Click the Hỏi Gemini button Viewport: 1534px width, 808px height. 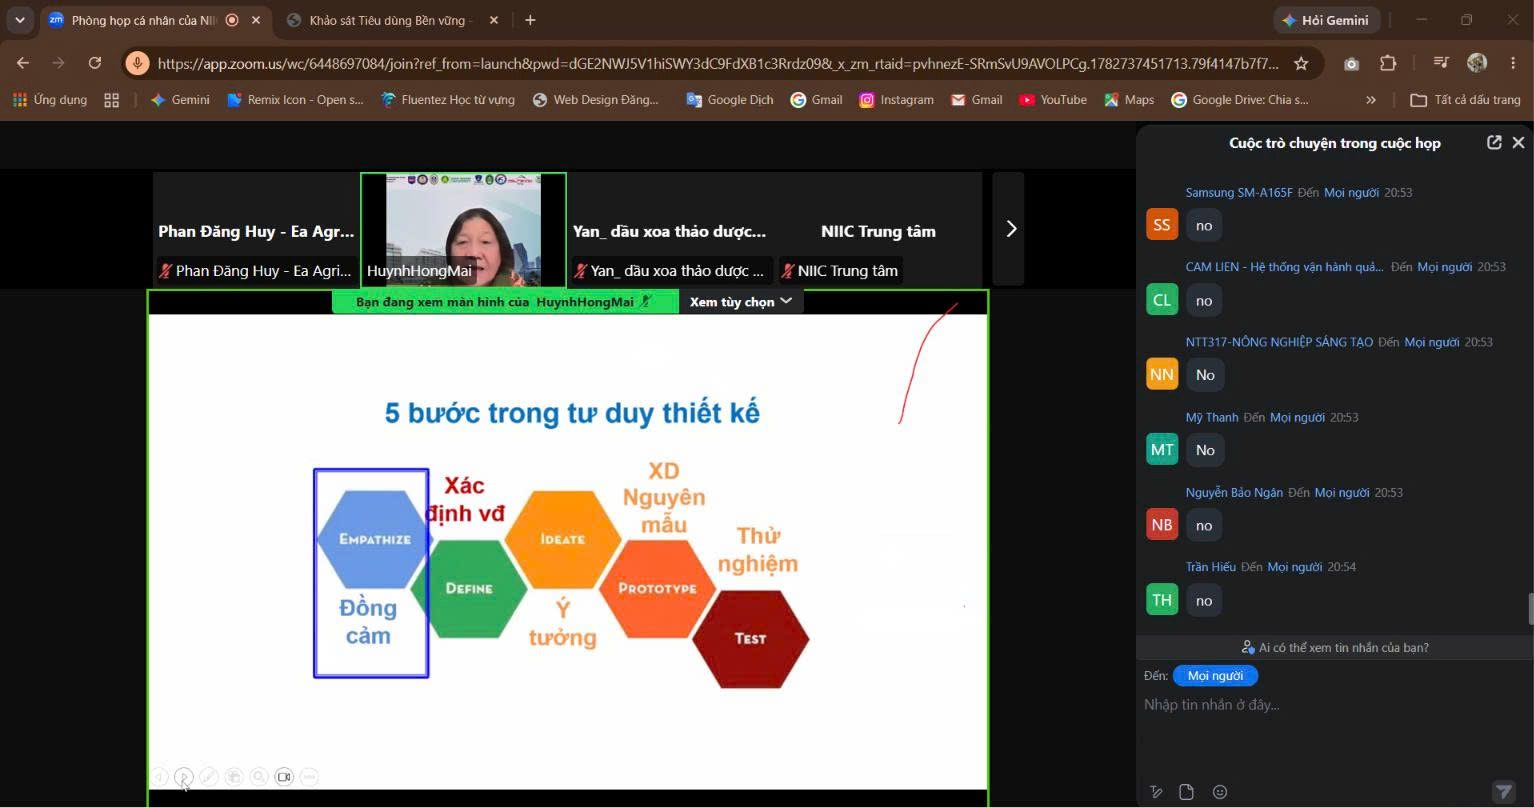click(x=1326, y=20)
